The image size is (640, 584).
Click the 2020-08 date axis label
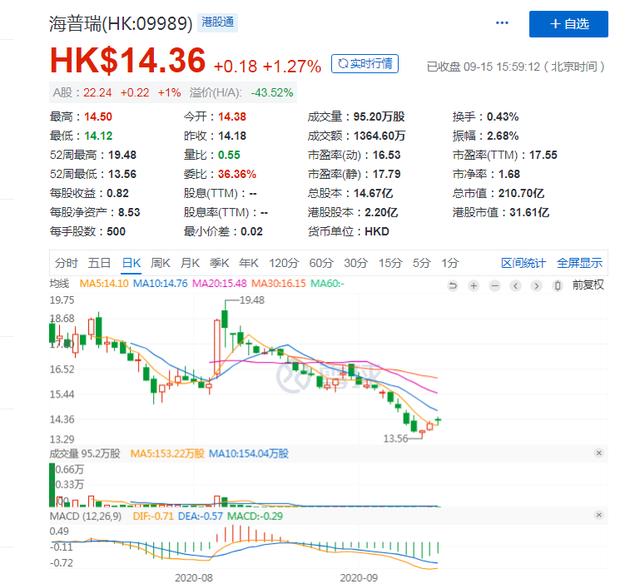pyautogui.click(x=194, y=578)
